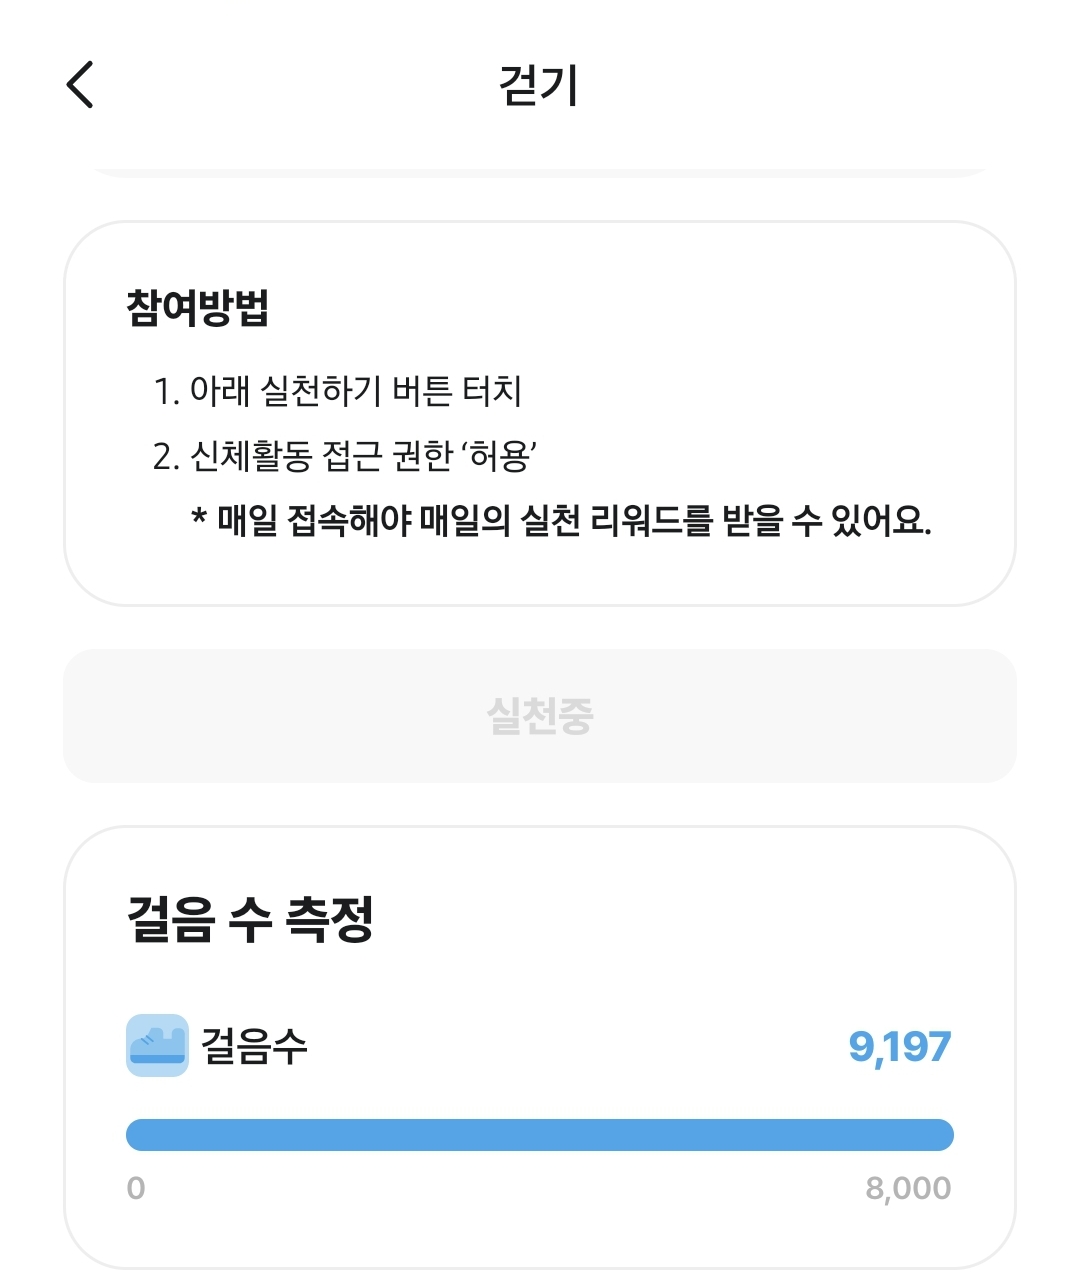Click the 0 start label under bar
The width and height of the screenshot is (1080, 1279).
tap(136, 1188)
